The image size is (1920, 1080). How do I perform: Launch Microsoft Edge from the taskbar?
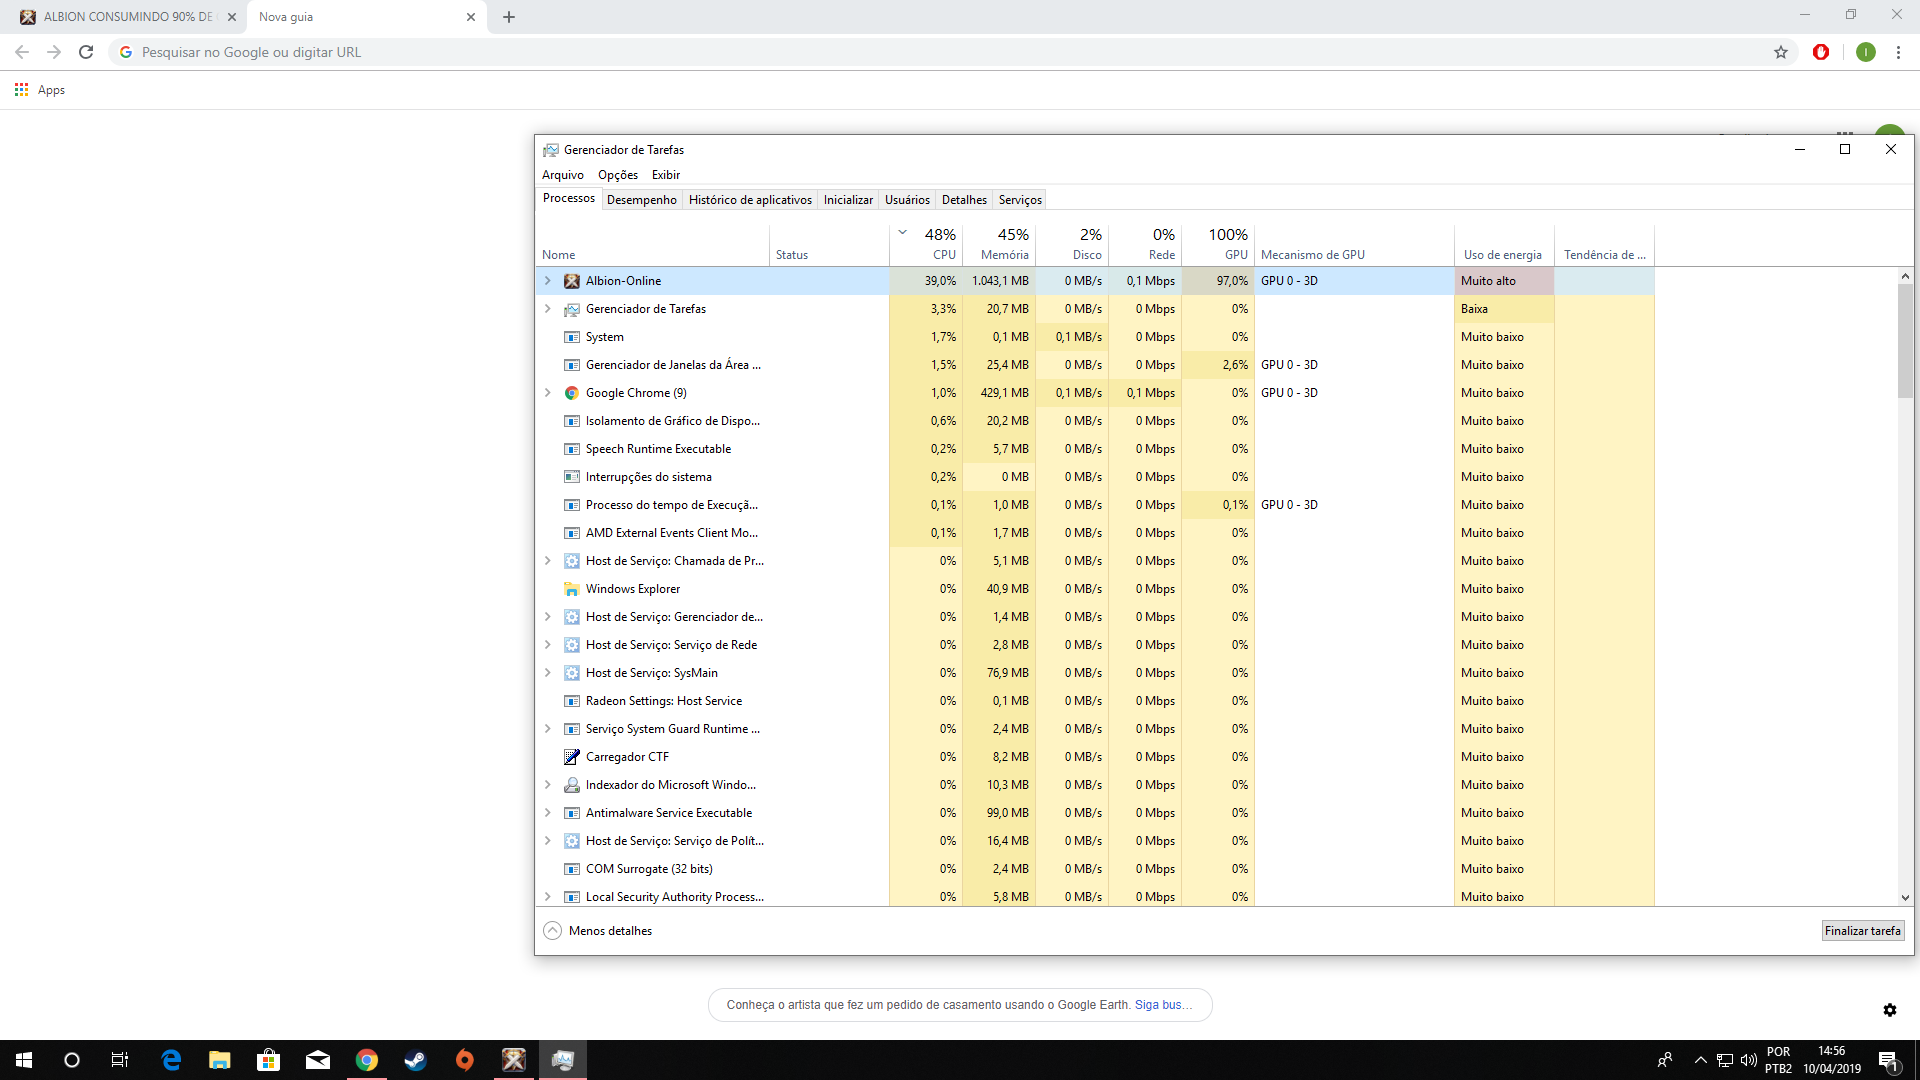pyautogui.click(x=171, y=1060)
